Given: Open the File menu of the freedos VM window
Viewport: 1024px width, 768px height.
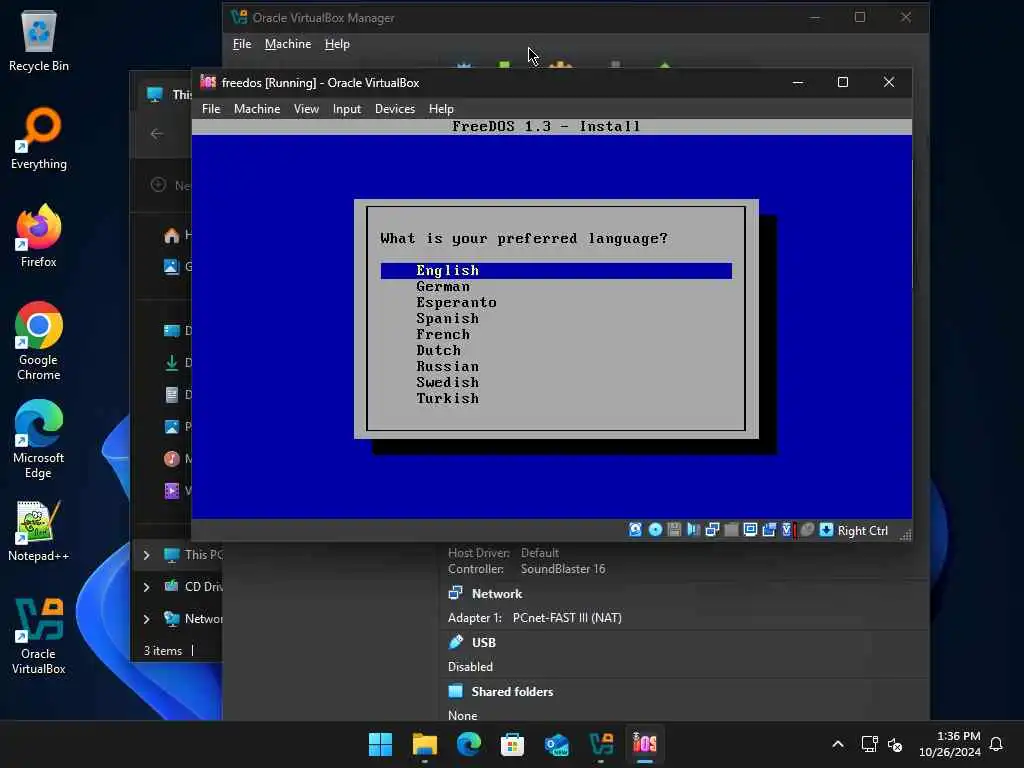Looking at the screenshot, I should point(211,109).
